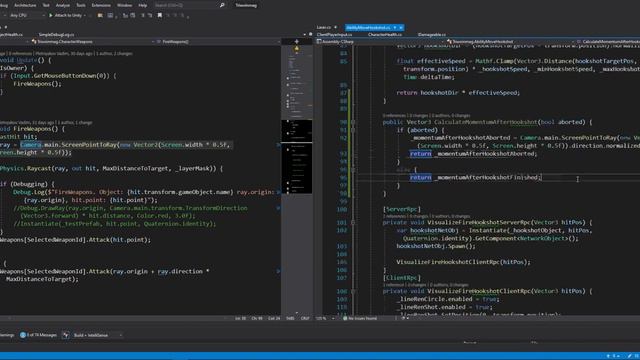Switch to the ClientPlayerInput.cs tab
640x360 pixels.
[334, 35]
